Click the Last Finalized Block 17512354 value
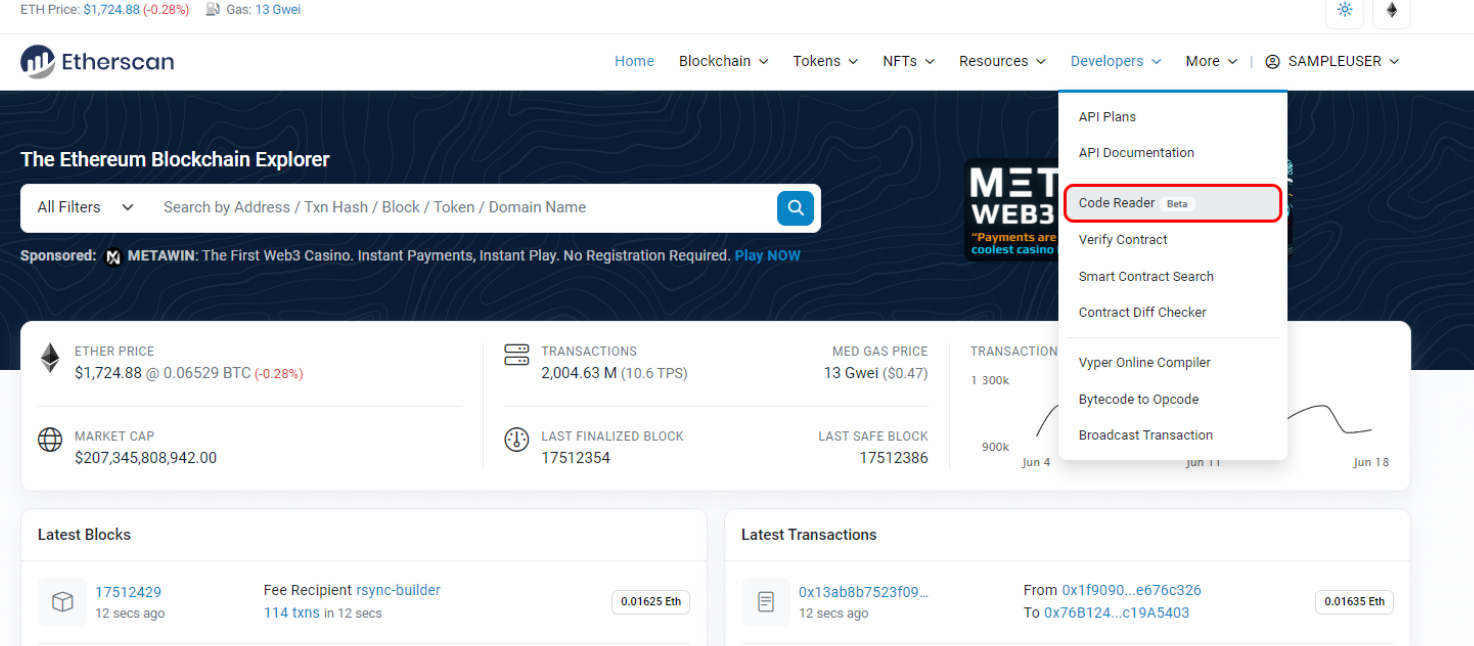 point(576,458)
